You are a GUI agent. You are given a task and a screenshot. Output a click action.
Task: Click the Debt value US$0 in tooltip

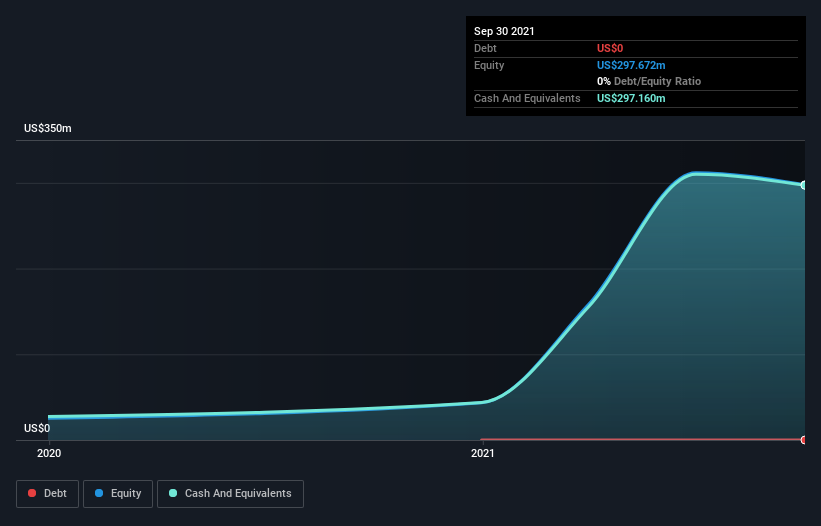coord(610,48)
